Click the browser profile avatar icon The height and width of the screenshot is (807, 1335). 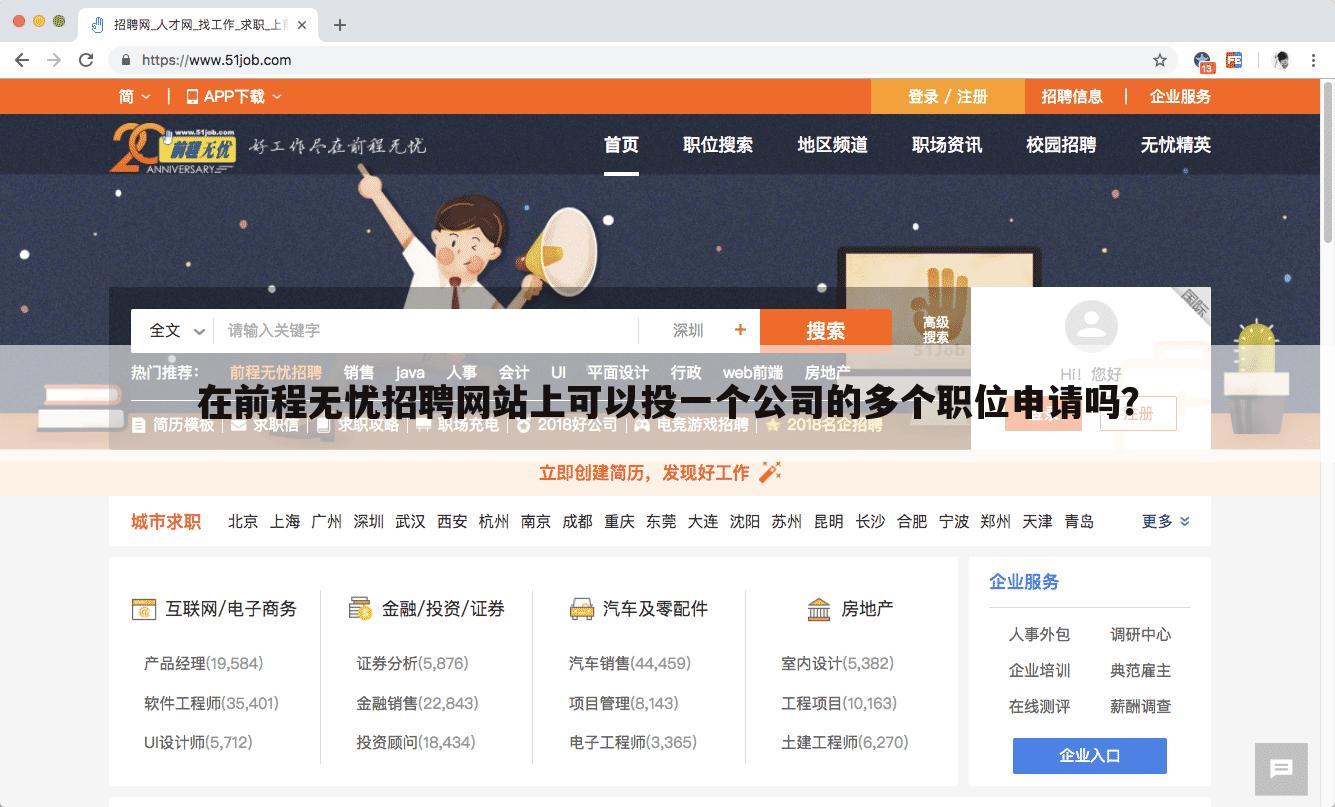[x=1281, y=60]
